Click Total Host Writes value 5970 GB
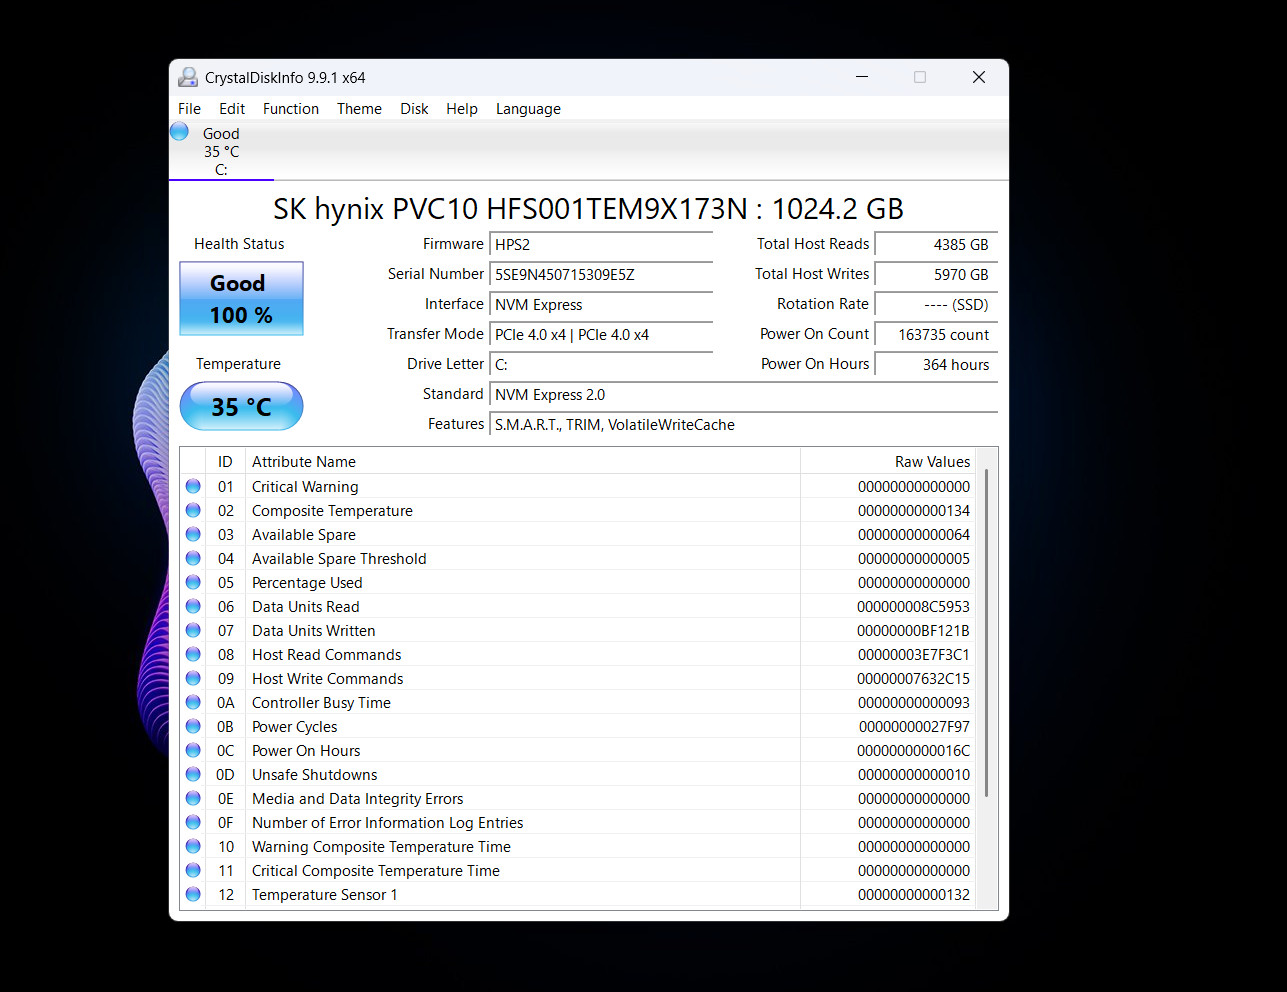 click(936, 275)
